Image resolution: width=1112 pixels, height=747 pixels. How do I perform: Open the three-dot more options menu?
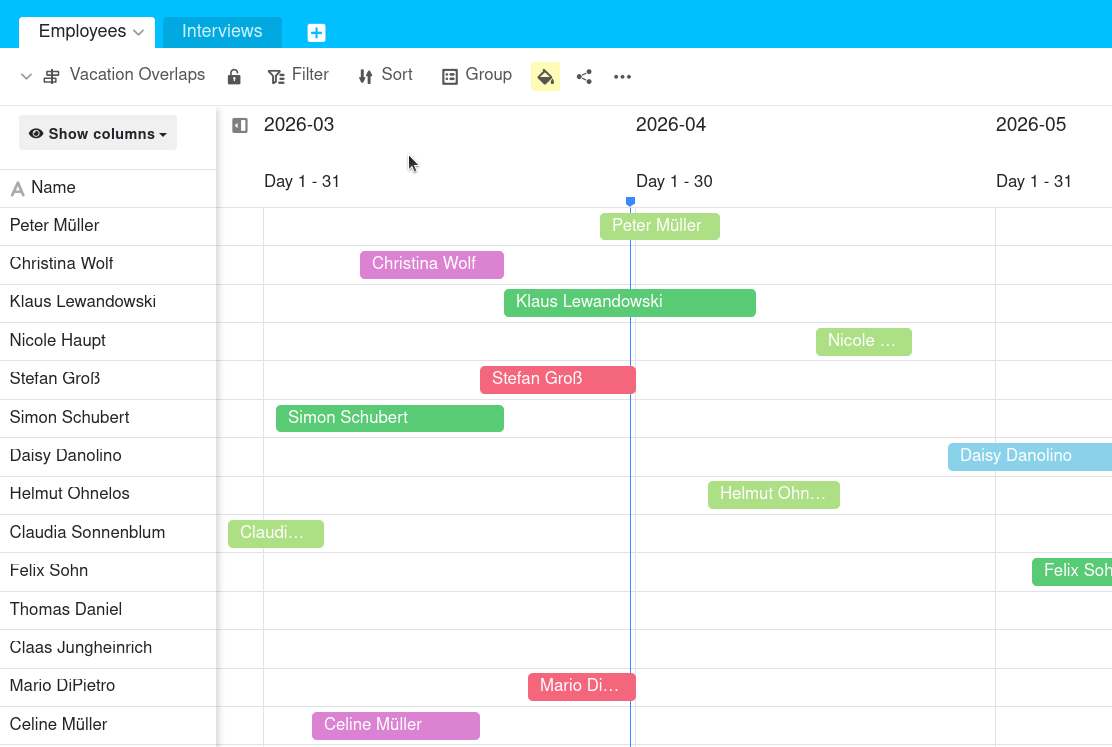point(622,76)
